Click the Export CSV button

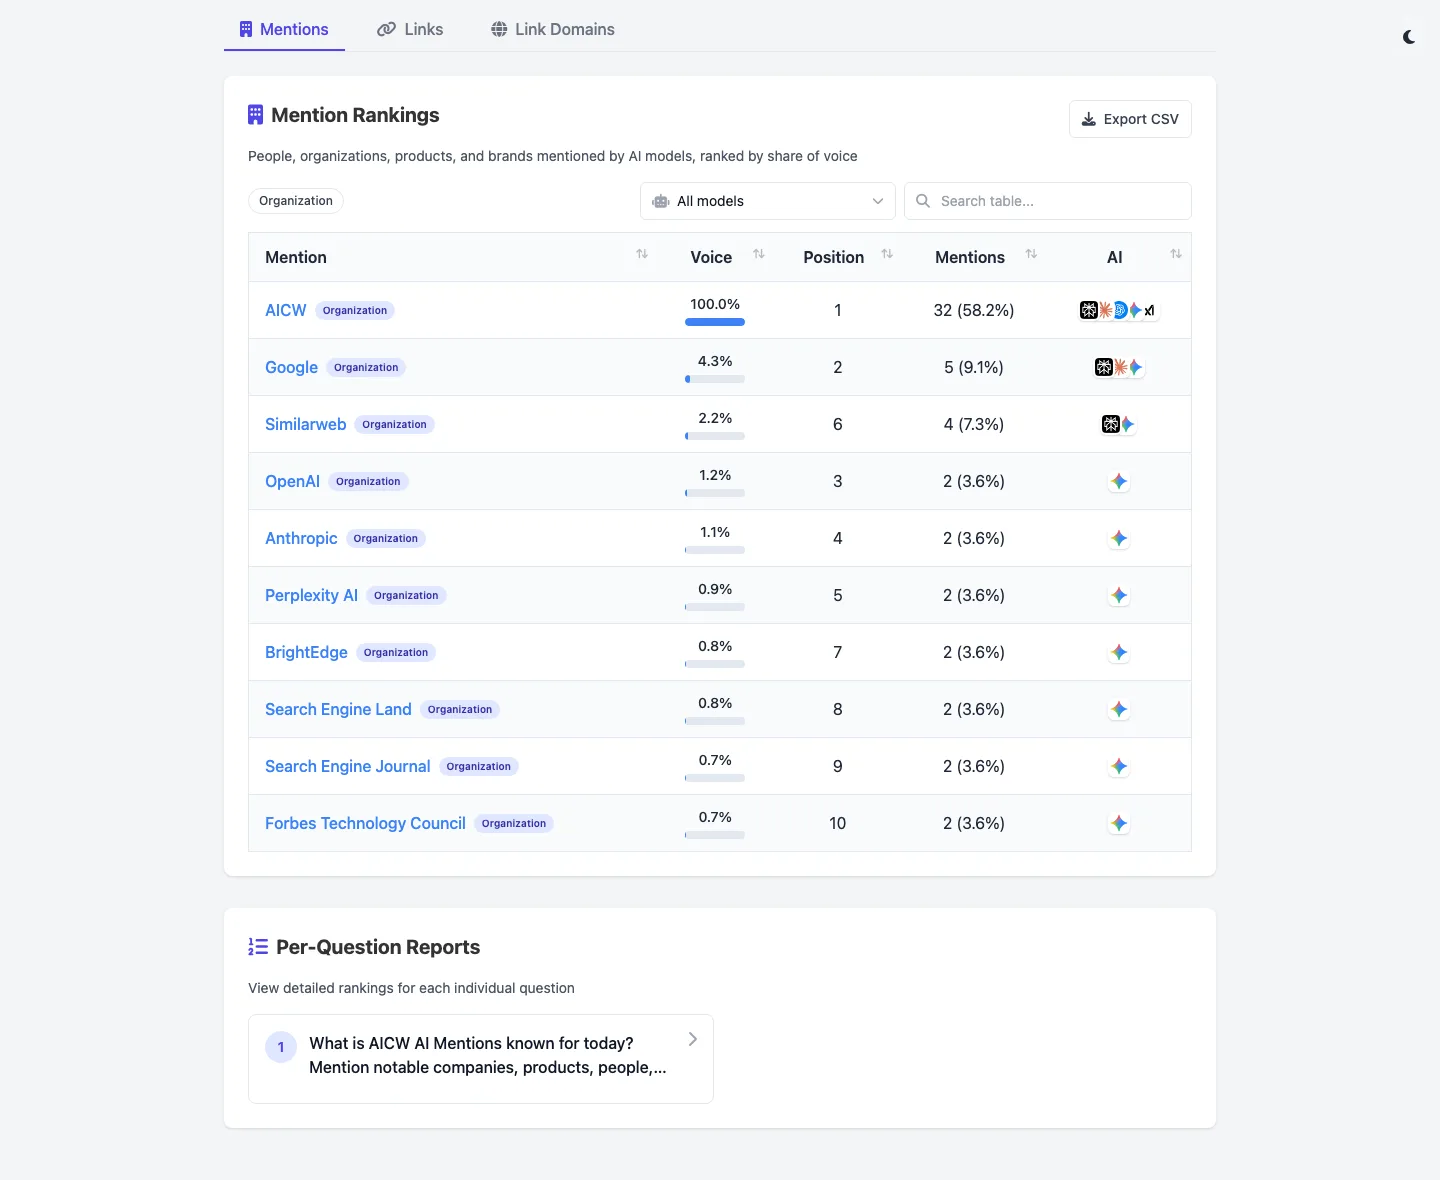(x=1130, y=119)
